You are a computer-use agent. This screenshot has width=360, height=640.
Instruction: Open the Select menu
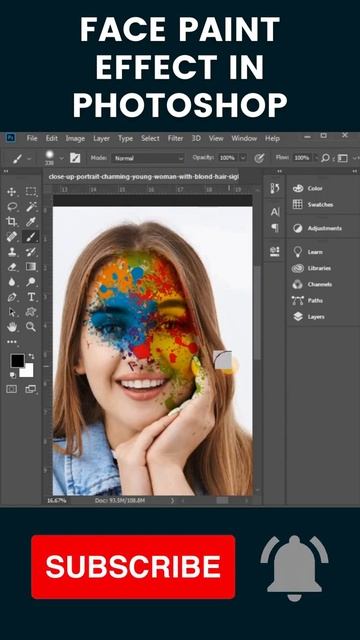tap(150, 138)
